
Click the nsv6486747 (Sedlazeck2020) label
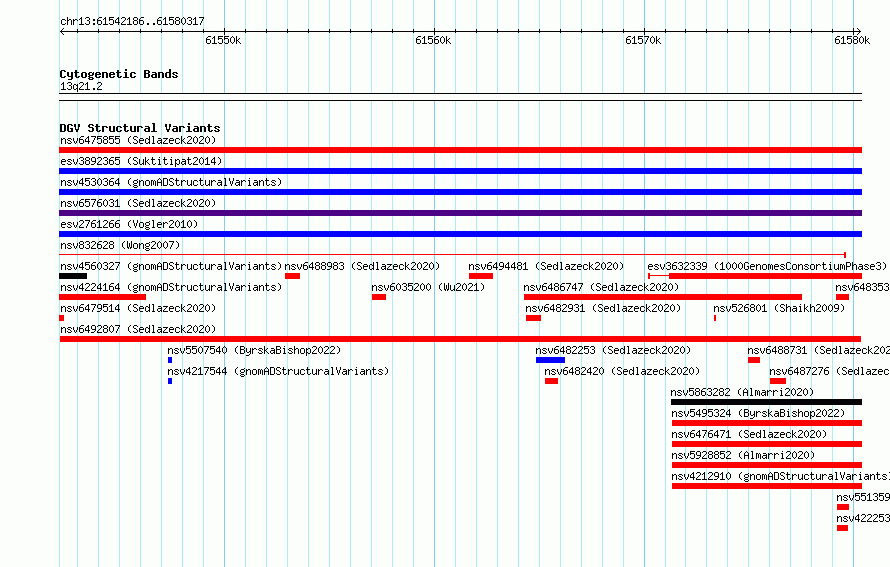coord(601,287)
